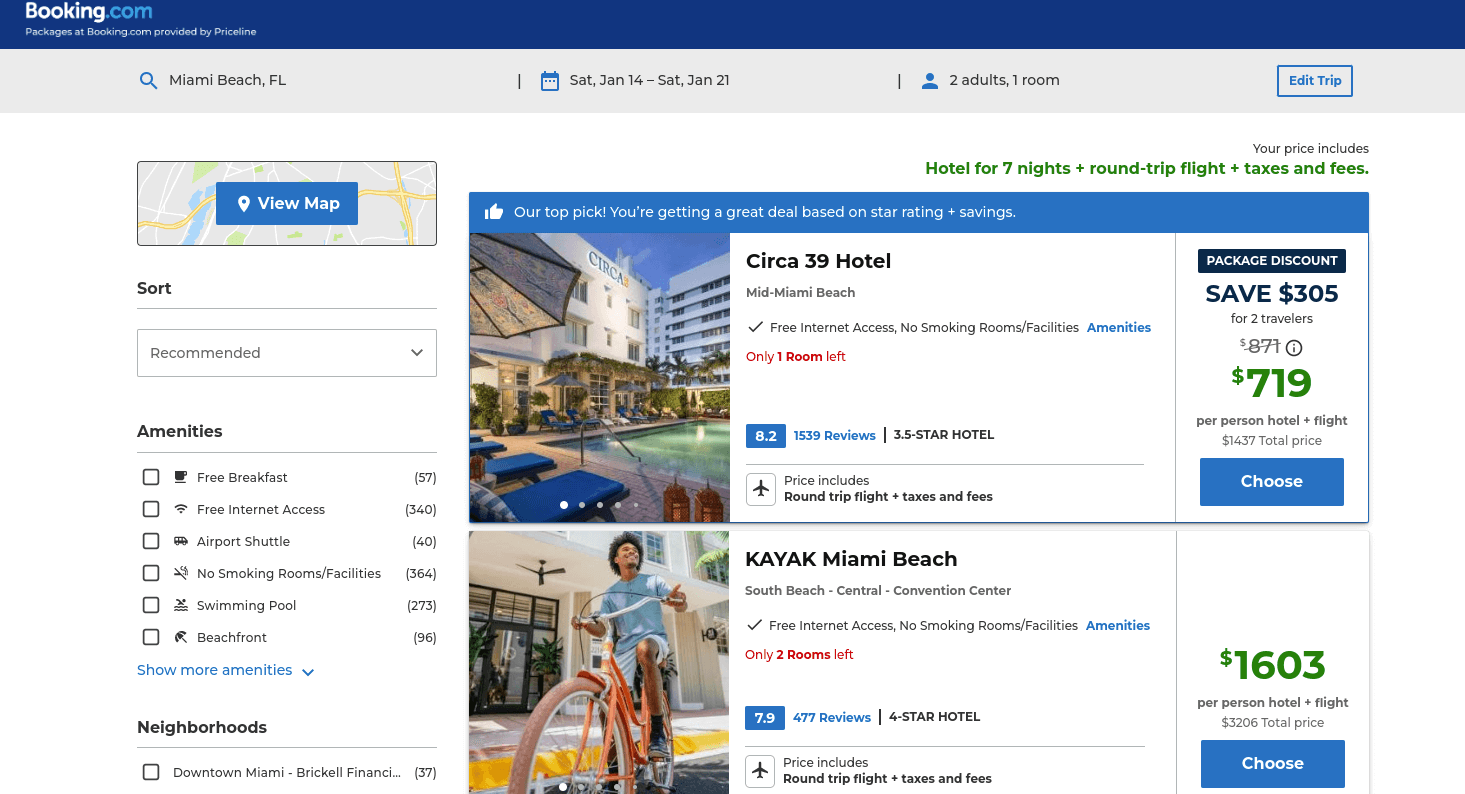Screen dimensions: 1465x794
Task: Click the checkmark icon in Circa 39 amenities line
Action: [756, 328]
